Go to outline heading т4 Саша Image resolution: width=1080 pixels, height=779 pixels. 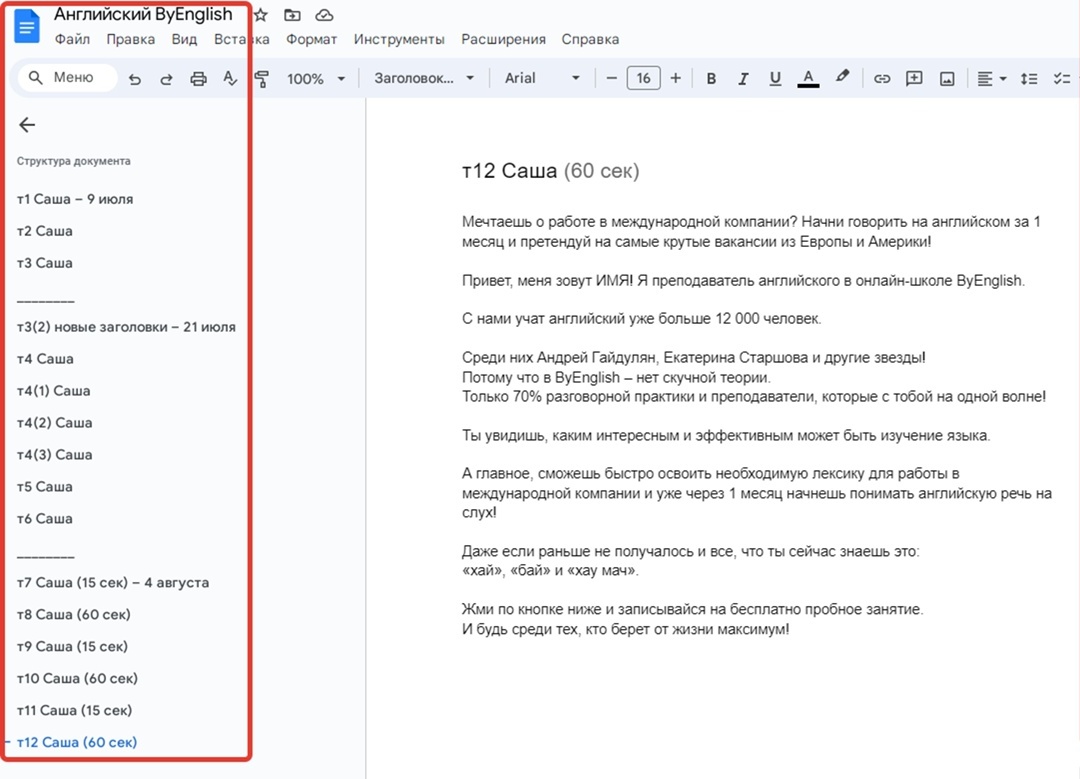(x=45, y=358)
